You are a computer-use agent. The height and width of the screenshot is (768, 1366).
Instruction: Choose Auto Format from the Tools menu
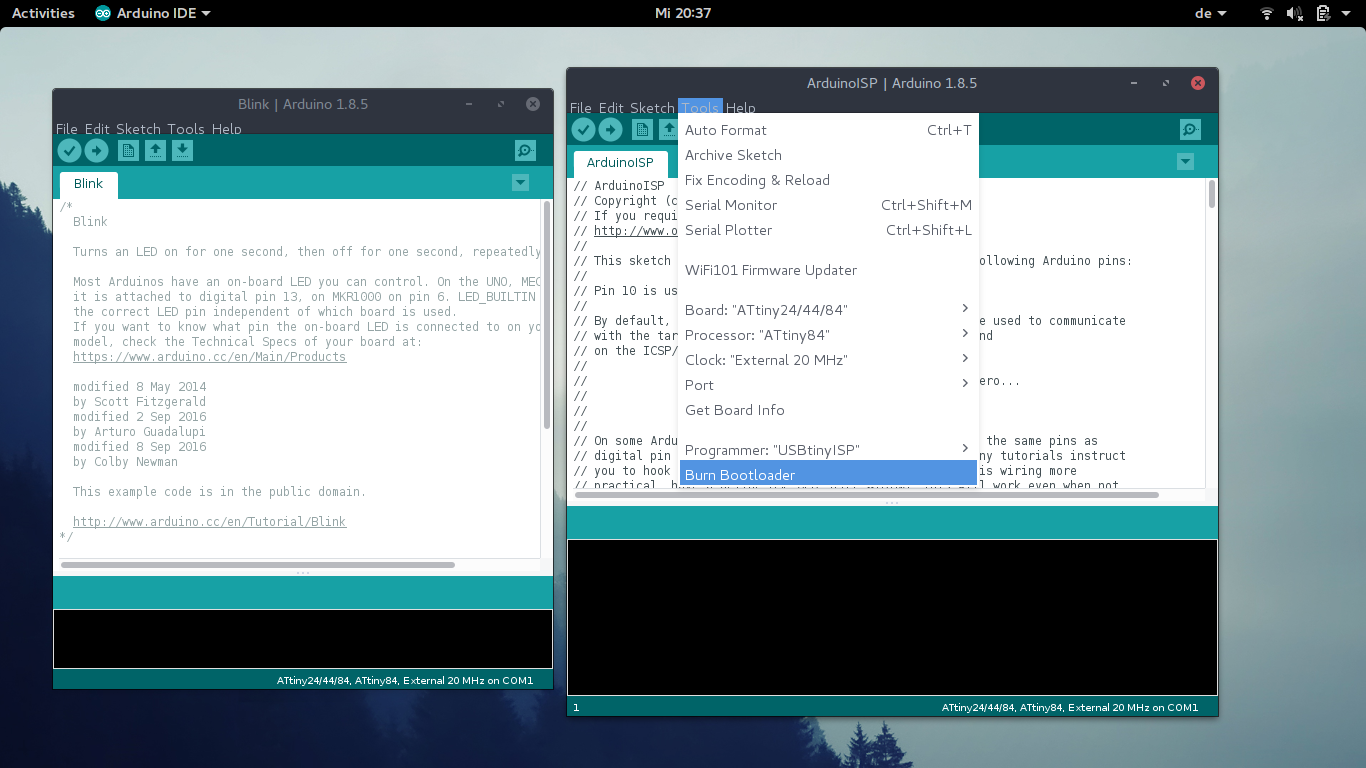click(828, 130)
